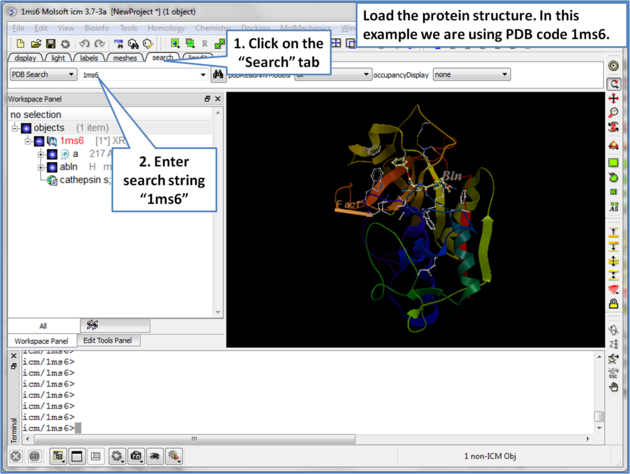Click the eye icon in bottom toolbar
Screen dimensions: 630x474
tap(155, 456)
